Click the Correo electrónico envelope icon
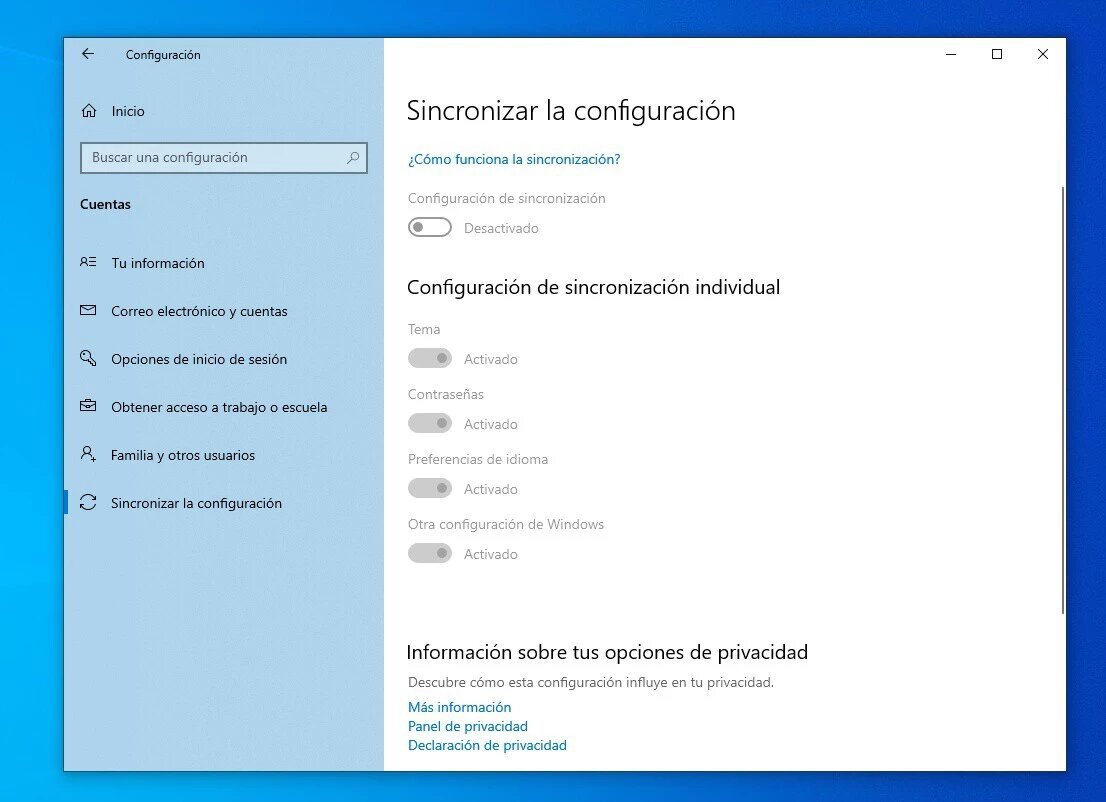This screenshot has height=802, width=1106. (88, 311)
